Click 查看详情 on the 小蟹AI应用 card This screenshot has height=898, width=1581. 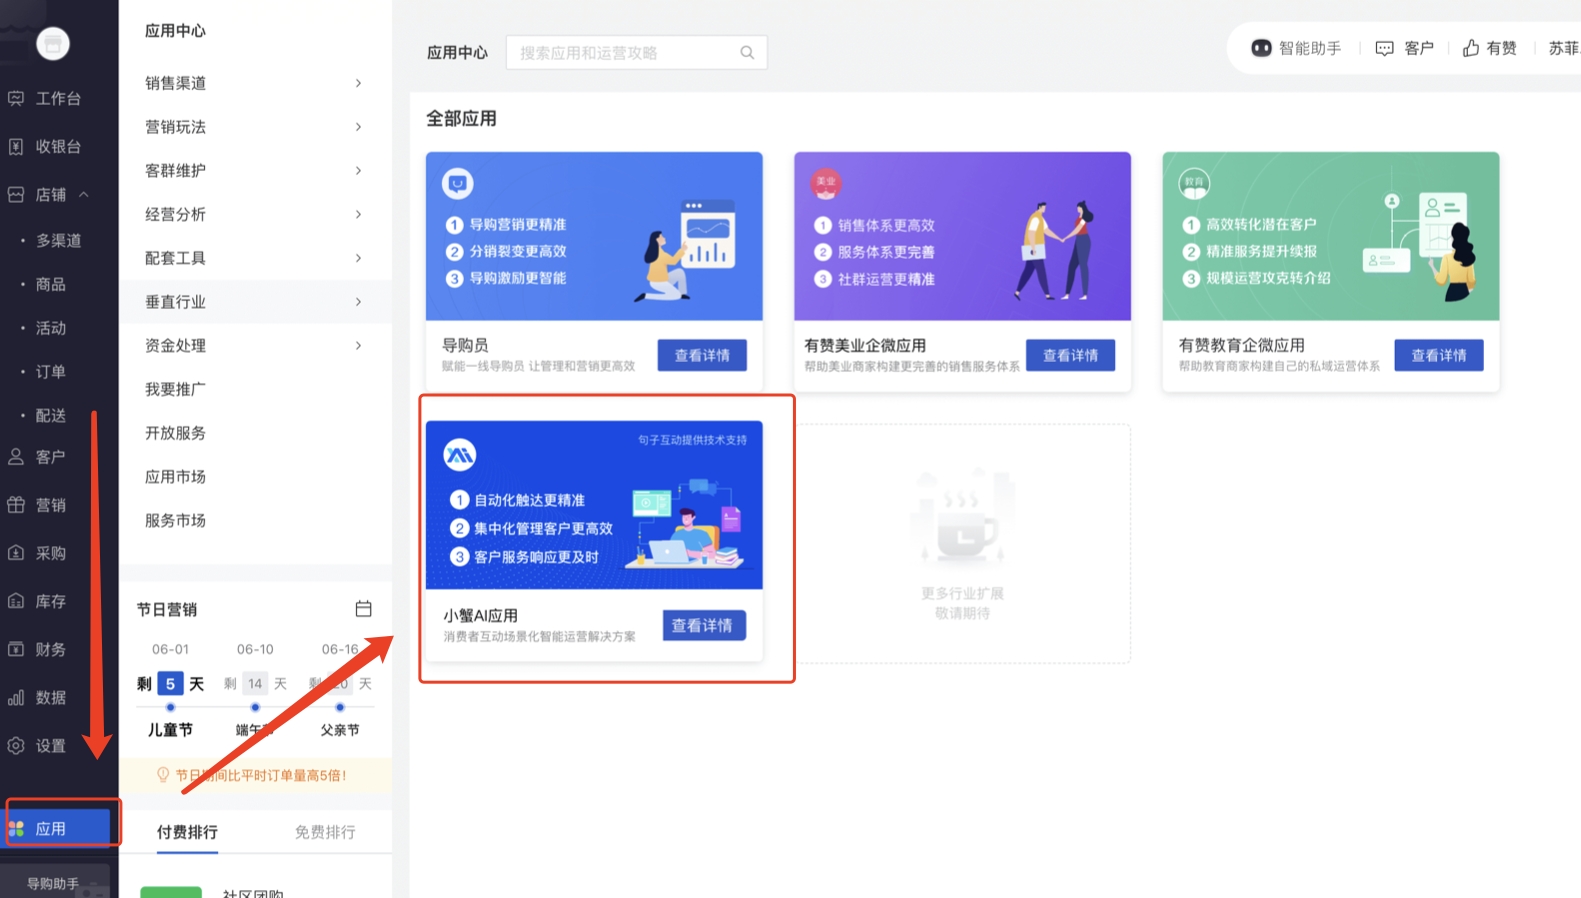tap(704, 625)
